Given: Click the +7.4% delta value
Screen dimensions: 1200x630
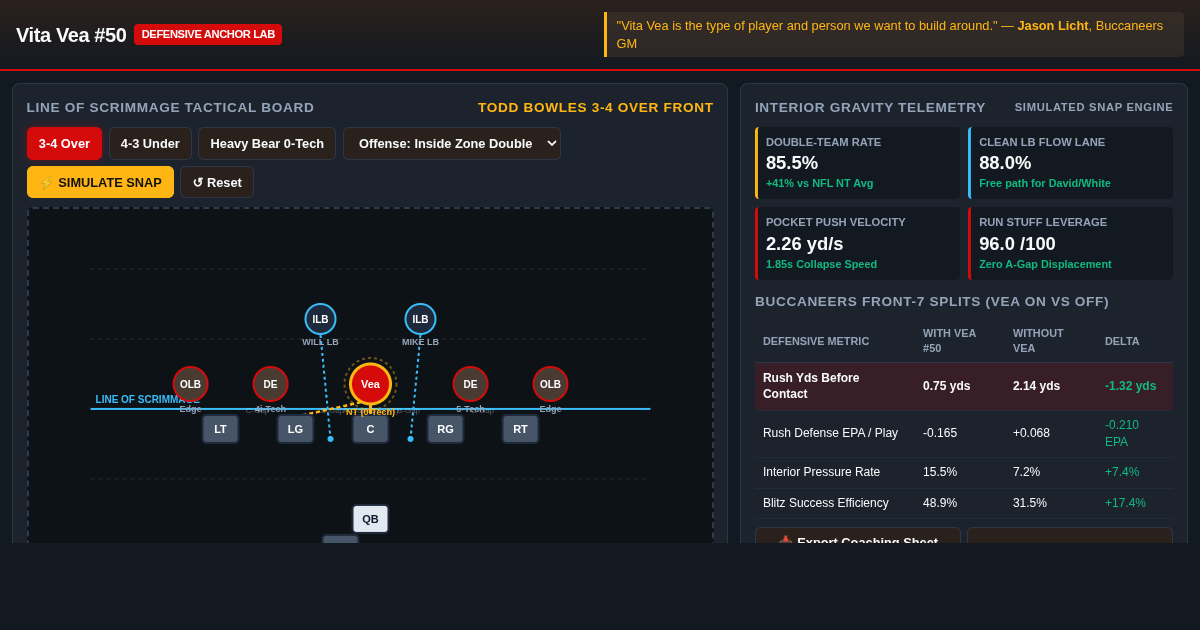Looking at the screenshot, I should click(1122, 472).
